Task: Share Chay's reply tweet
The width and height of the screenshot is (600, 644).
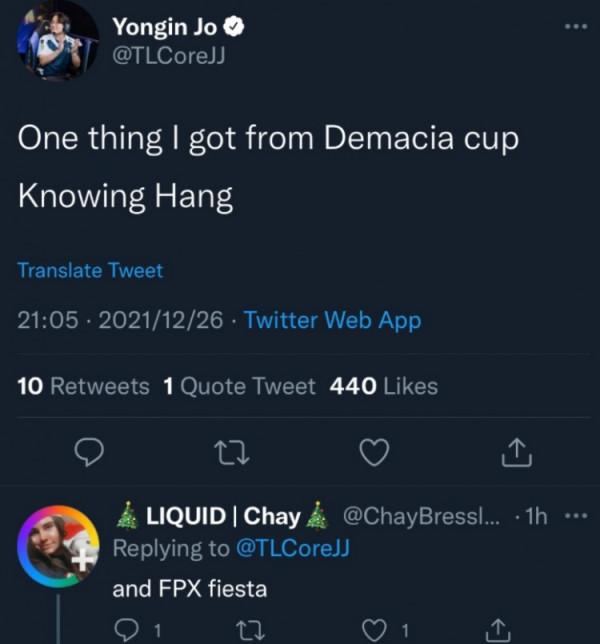Action: point(497,628)
